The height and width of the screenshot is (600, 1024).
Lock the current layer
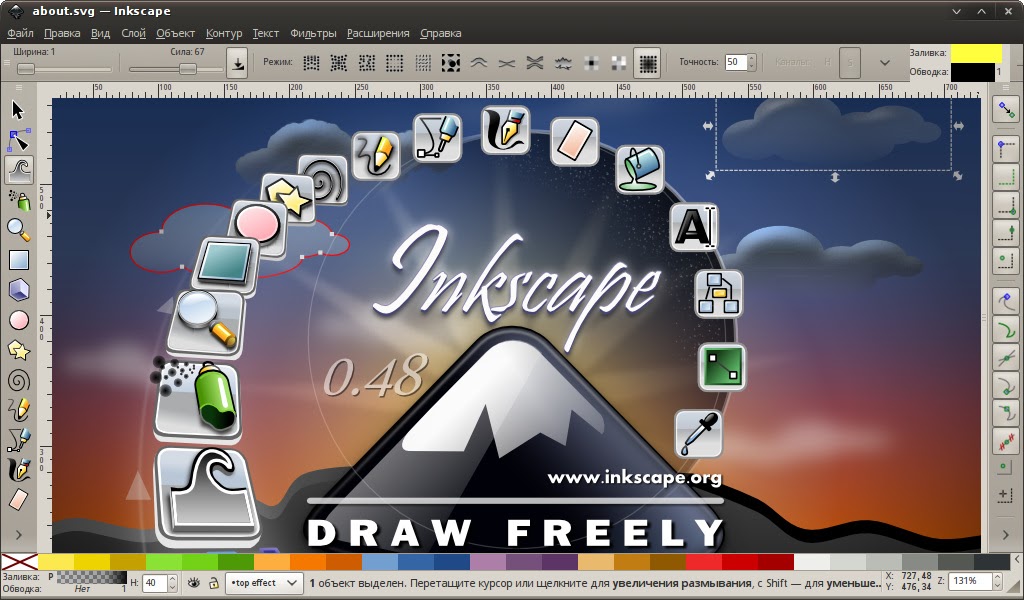coord(213,582)
